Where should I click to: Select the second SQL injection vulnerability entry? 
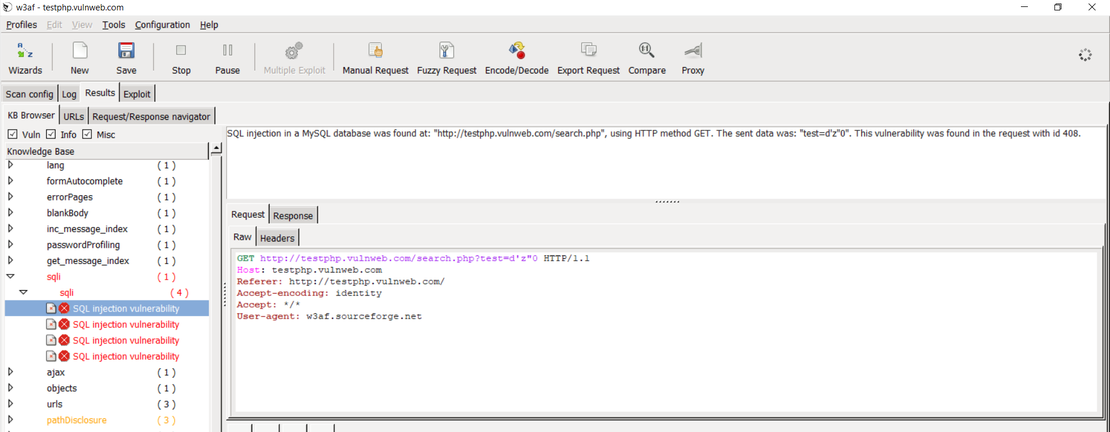coord(125,325)
